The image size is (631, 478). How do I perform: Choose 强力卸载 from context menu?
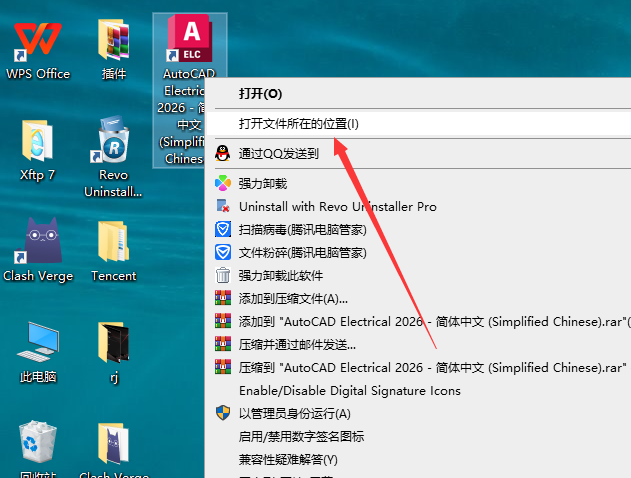click(x=262, y=183)
